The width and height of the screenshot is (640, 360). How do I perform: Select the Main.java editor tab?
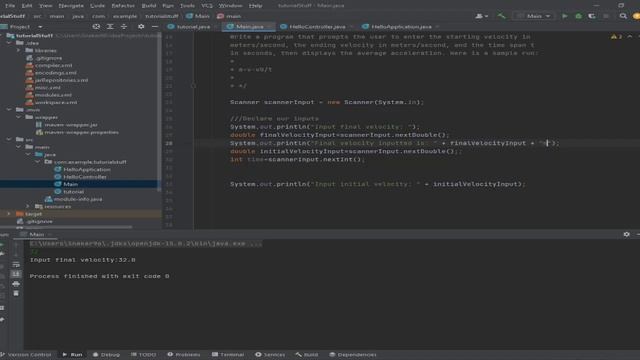pyautogui.click(x=249, y=27)
